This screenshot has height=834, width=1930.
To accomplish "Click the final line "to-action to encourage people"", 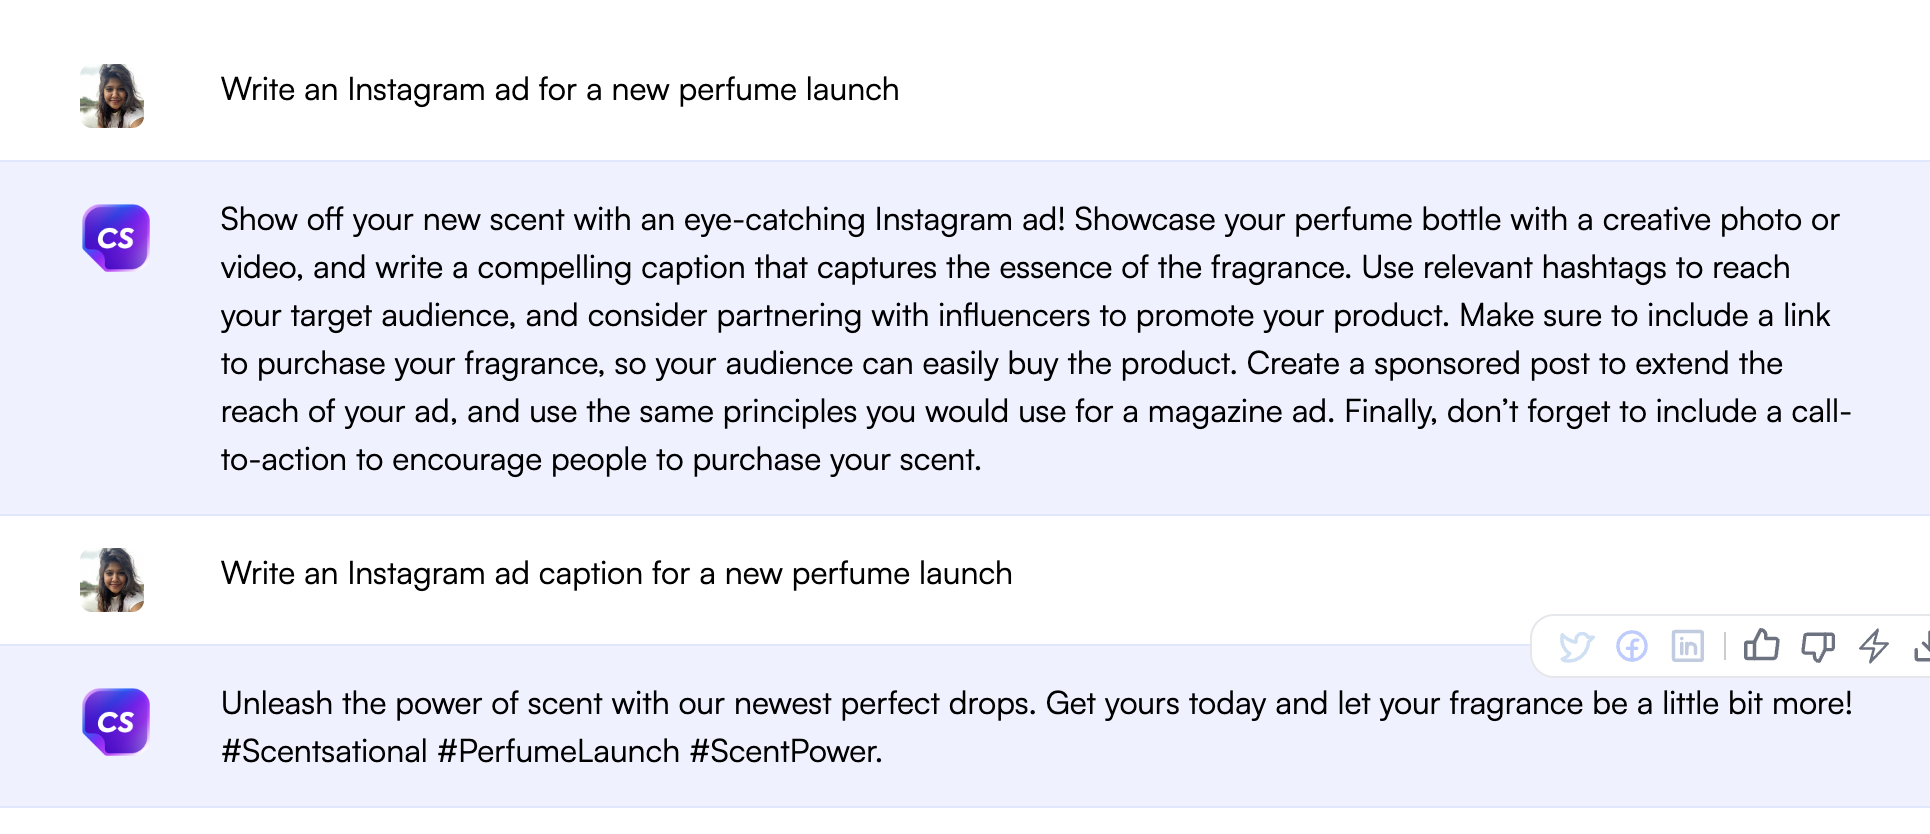I will [601, 460].
